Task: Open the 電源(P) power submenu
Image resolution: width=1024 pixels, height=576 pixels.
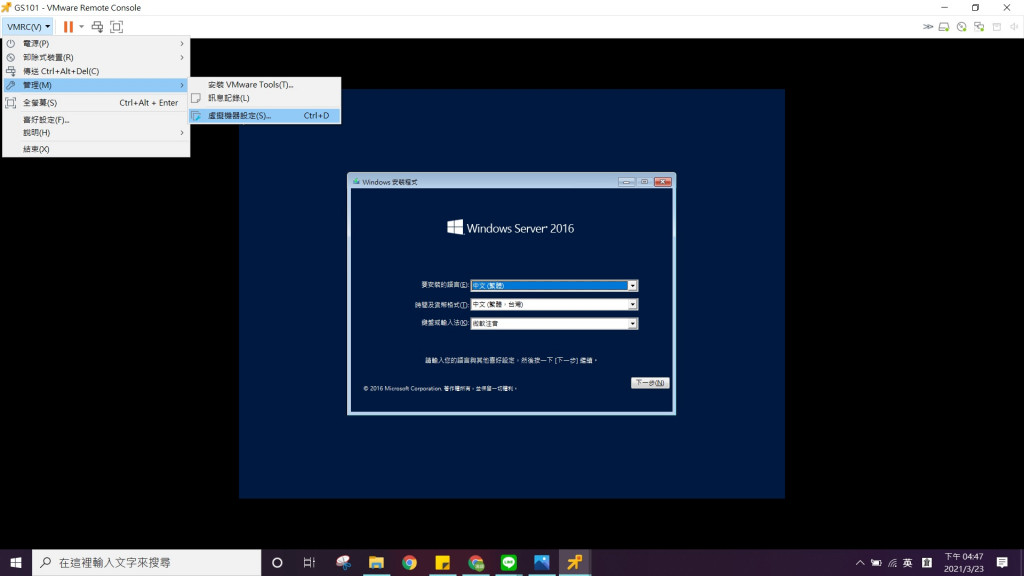Action: (x=96, y=43)
